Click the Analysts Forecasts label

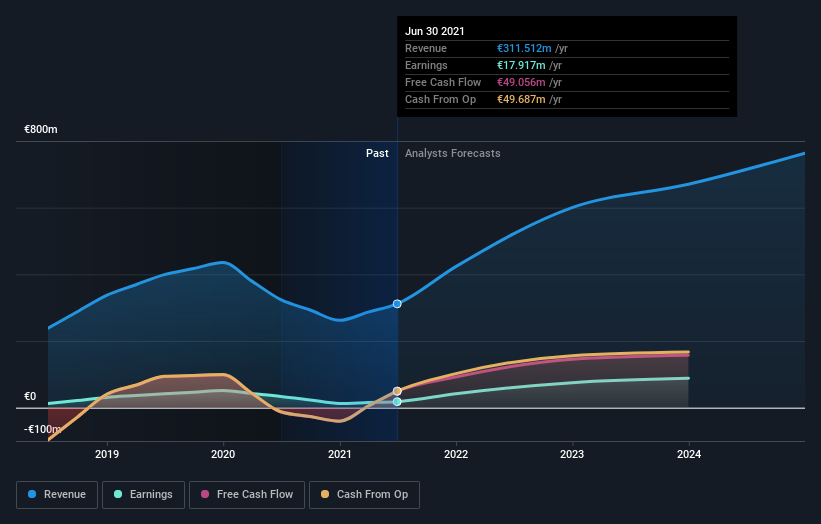coord(452,153)
